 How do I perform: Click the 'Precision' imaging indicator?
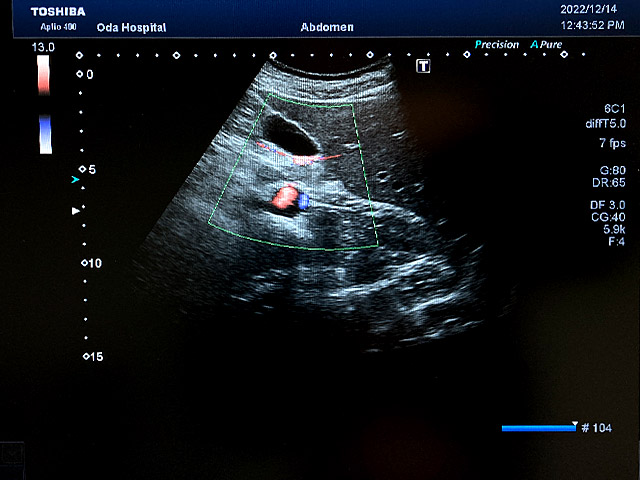(x=497, y=44)
